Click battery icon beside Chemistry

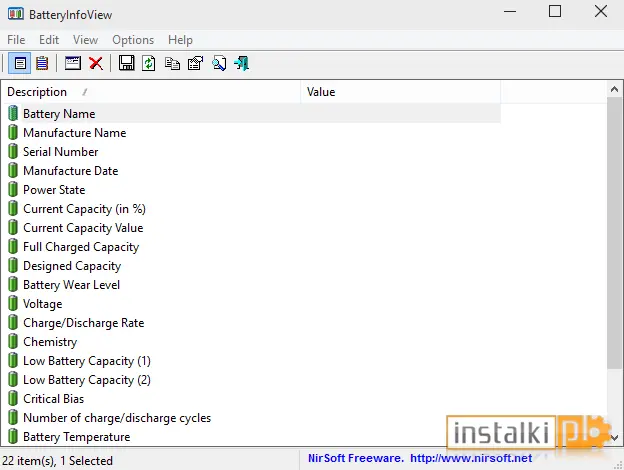13,341
